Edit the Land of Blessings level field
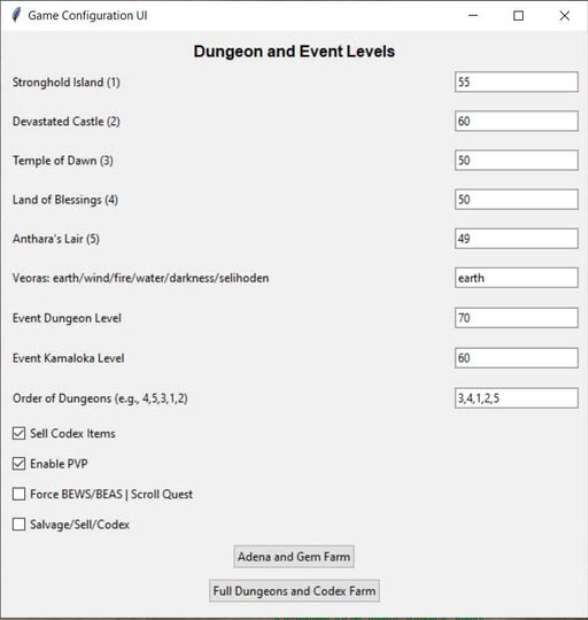588x620 pixels. pos(516,199)
